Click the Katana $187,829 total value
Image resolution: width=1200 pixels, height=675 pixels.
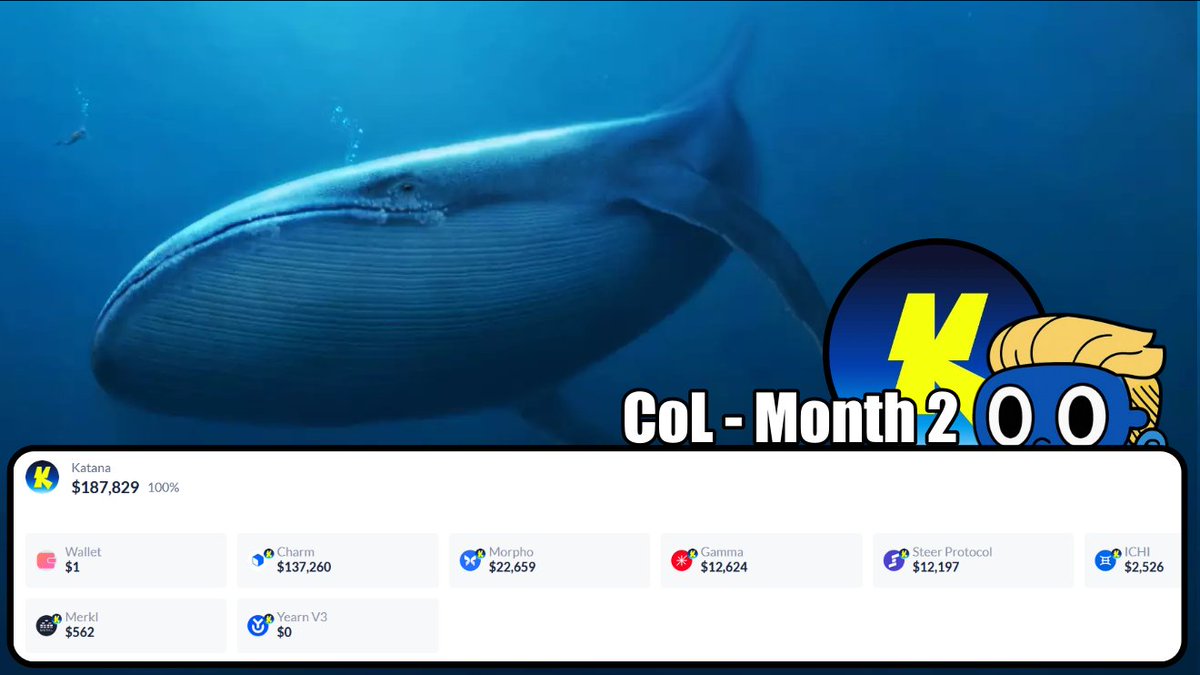105,487
